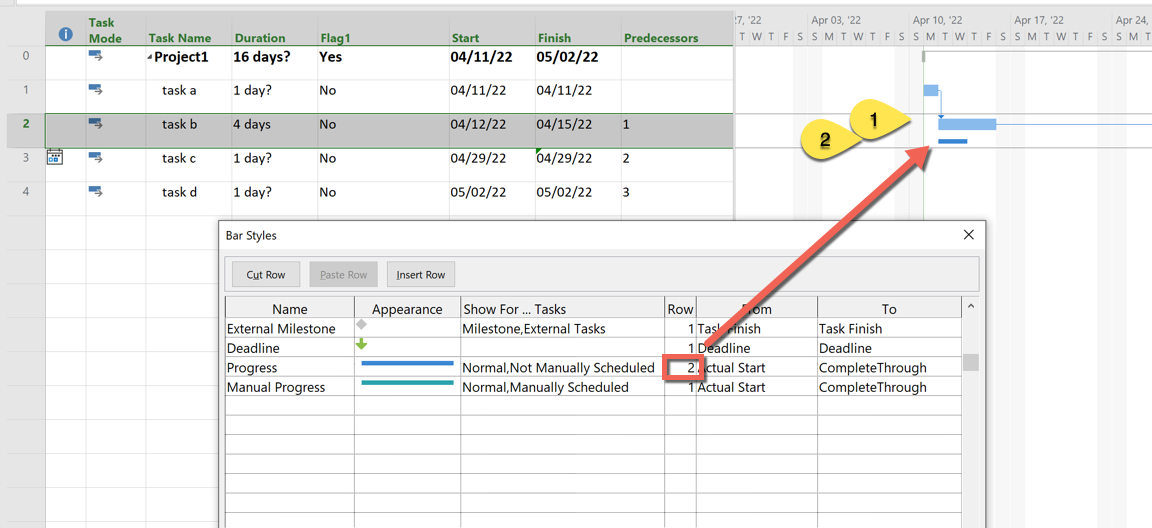The image size is (1152, 528).
Task: Click the auto-schedule icon for task a
Action: point(96,90)
